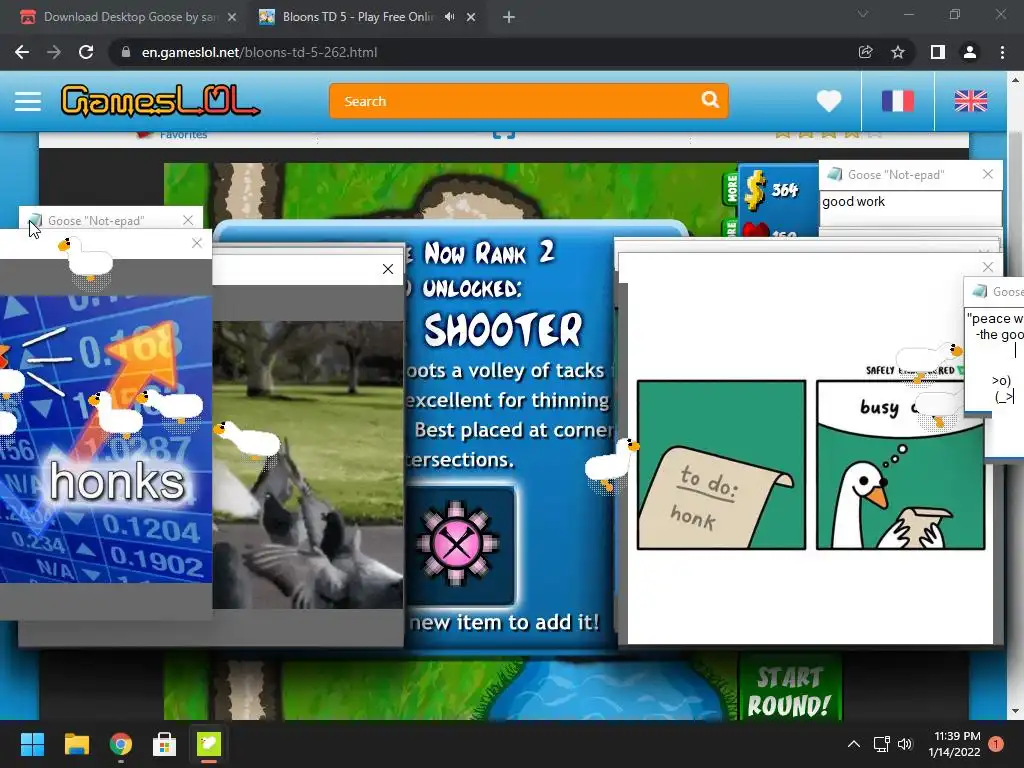Open the Chrome profile menu
The image size is (1024, 768).
970,52
